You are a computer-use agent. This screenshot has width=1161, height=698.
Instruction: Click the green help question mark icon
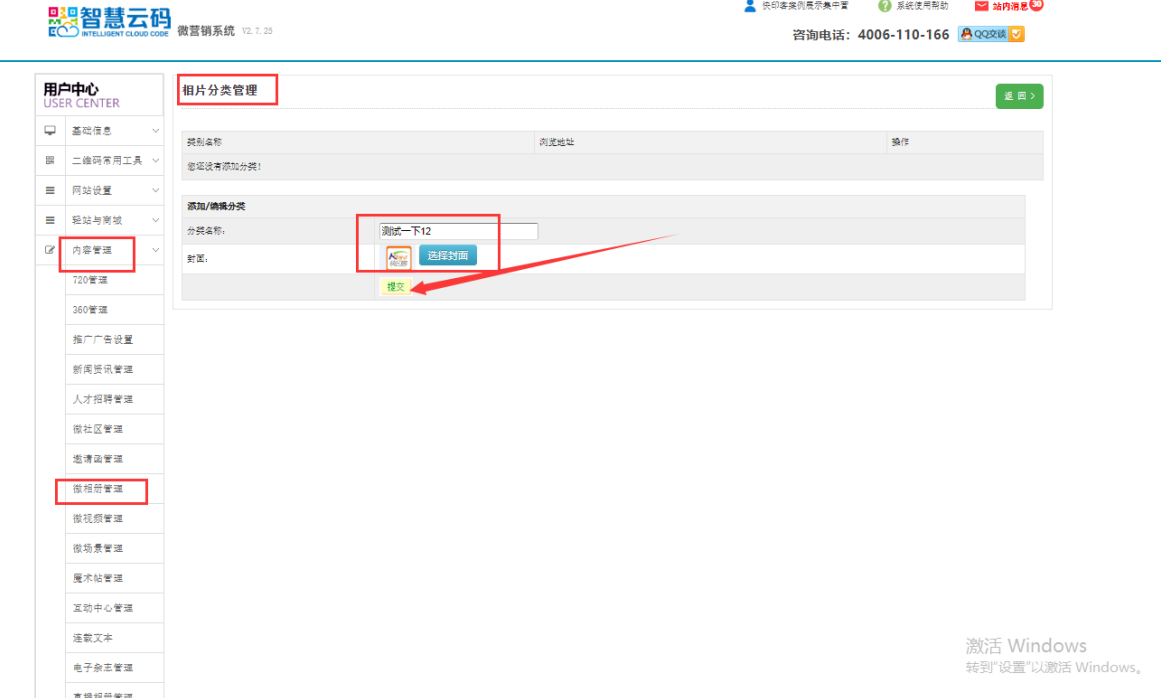pyautogui.click(x=884, y=6)
